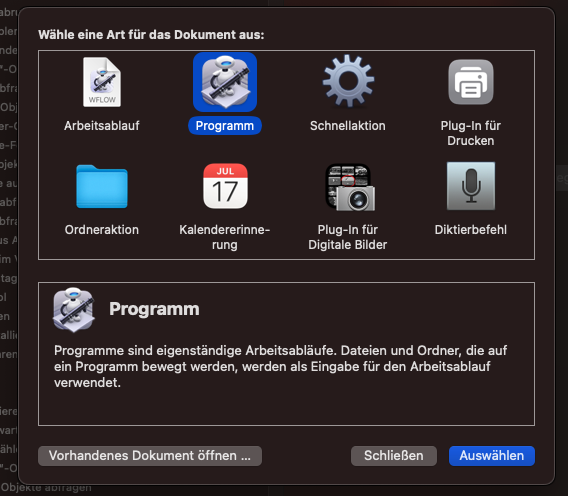Select the blue folder Ordneraktion icon
Image resolution: width=568 pixels, height=496 pixels.
click(102, 186)
